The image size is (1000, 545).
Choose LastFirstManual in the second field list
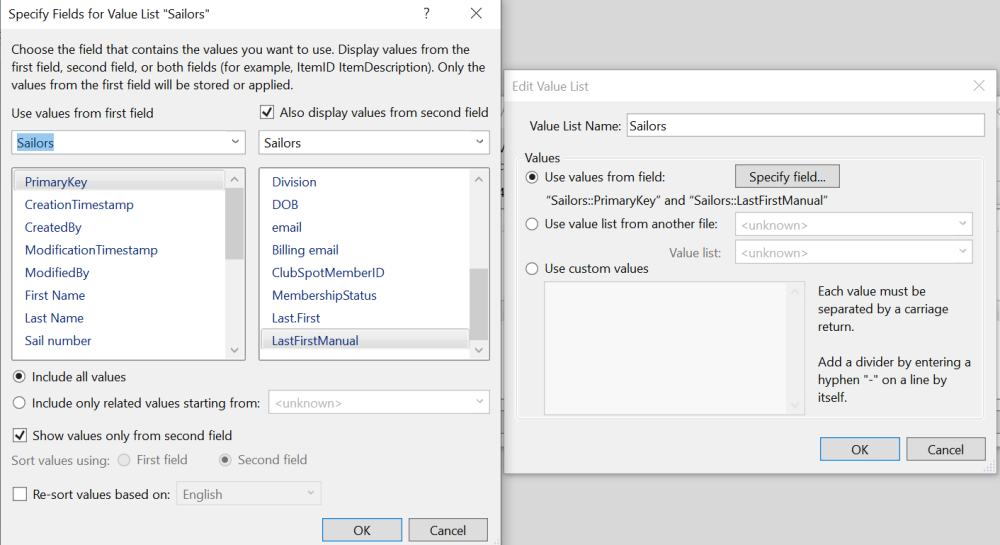click(x=315, y=341)
